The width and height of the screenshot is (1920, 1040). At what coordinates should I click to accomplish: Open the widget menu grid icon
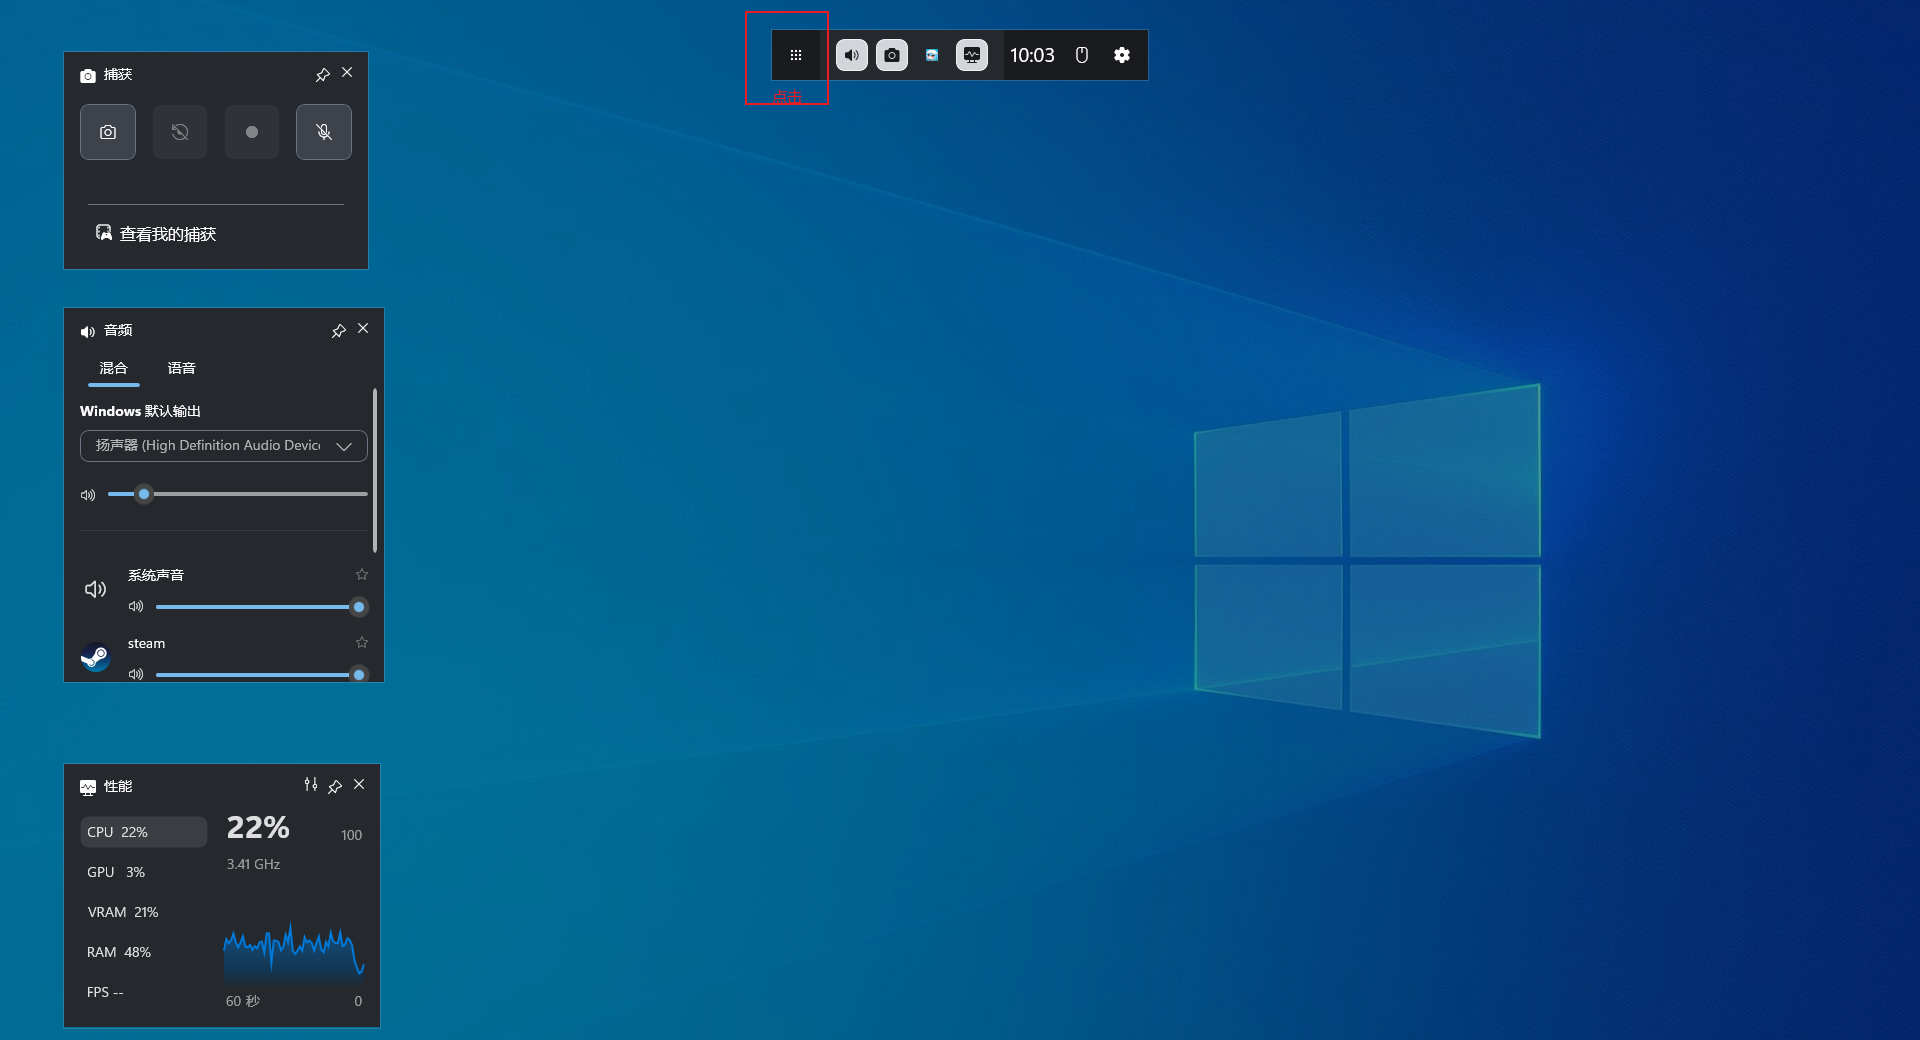pos(796,55)
